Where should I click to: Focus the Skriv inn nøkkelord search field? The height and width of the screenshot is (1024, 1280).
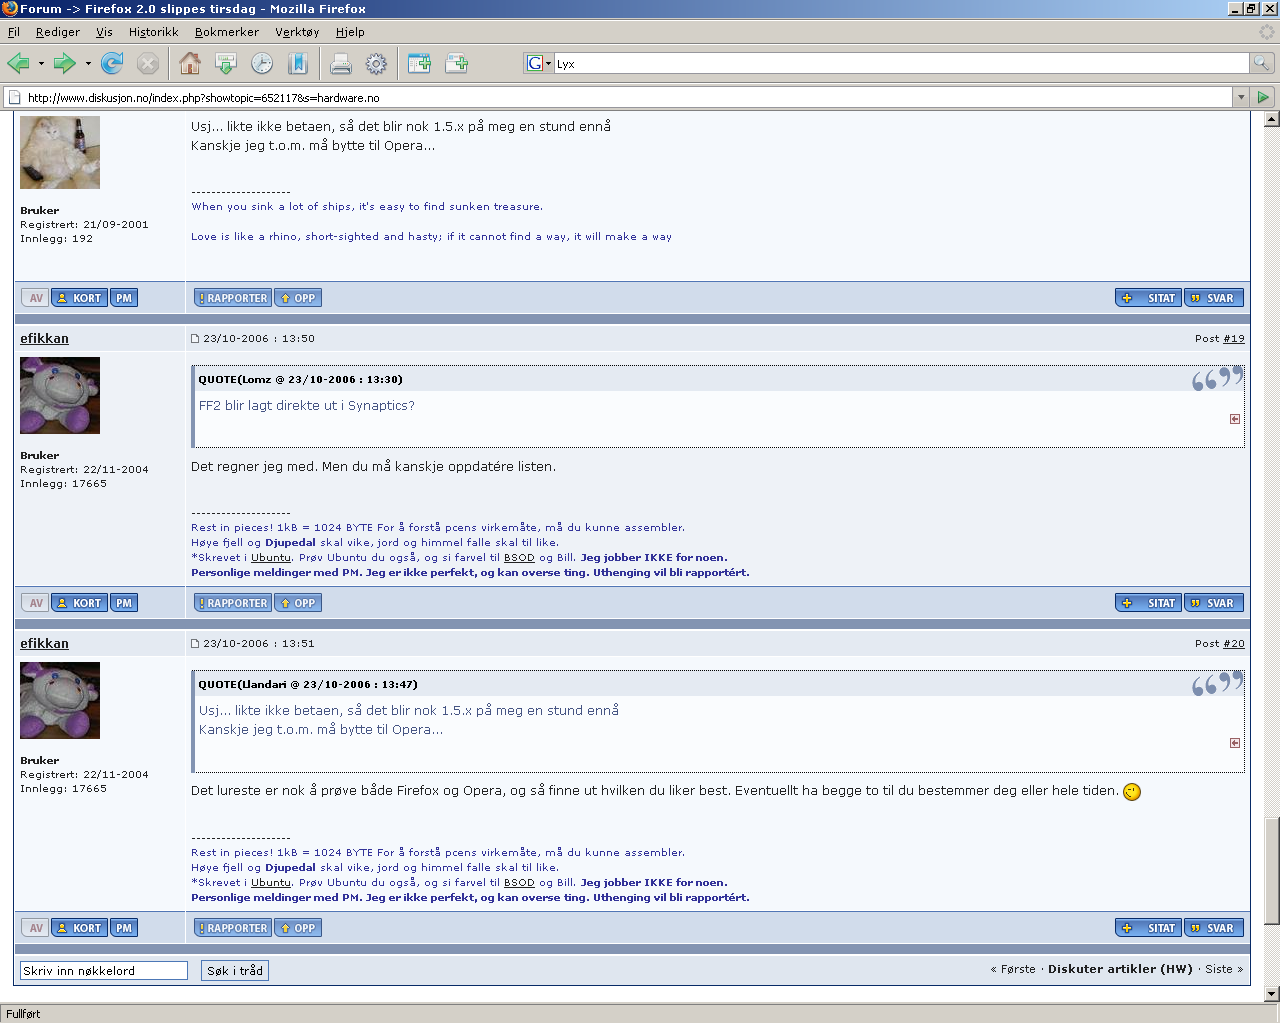tap(104, 970)
